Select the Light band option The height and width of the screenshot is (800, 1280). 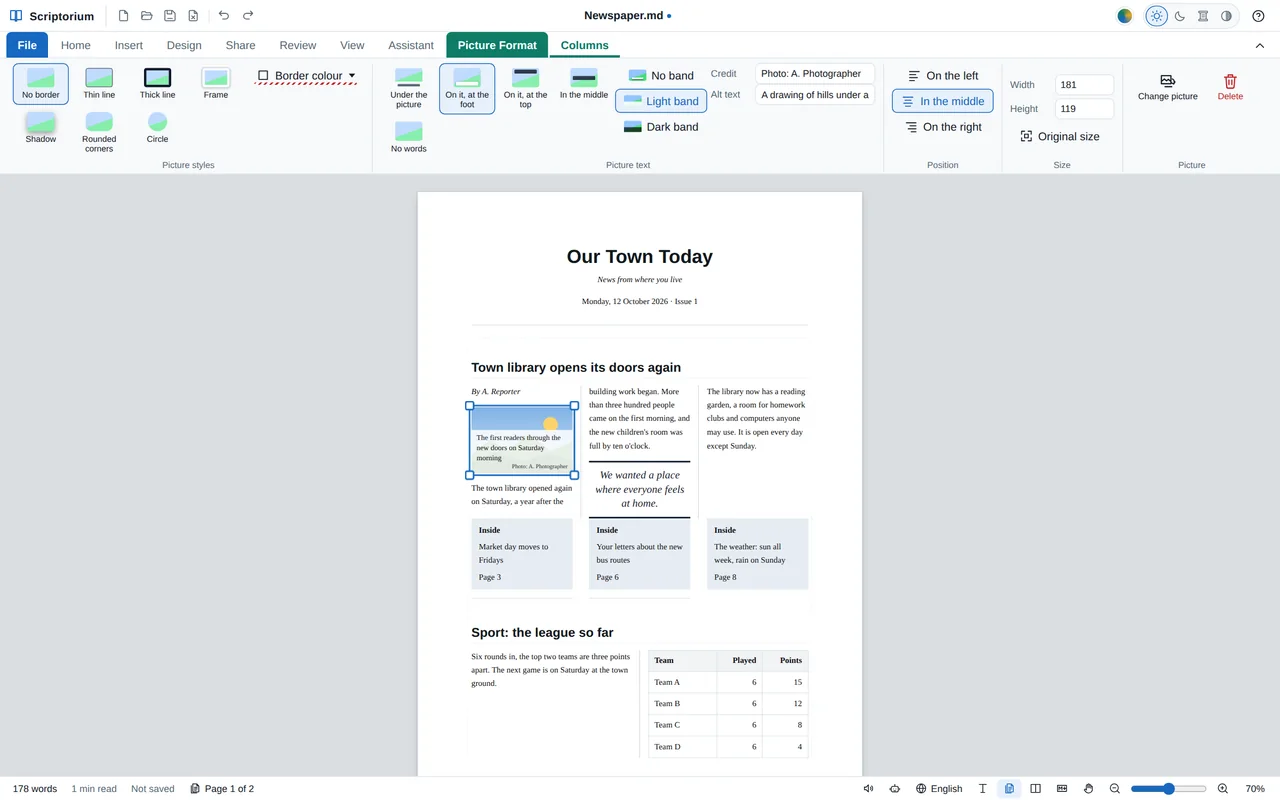(x=661, y=101)
